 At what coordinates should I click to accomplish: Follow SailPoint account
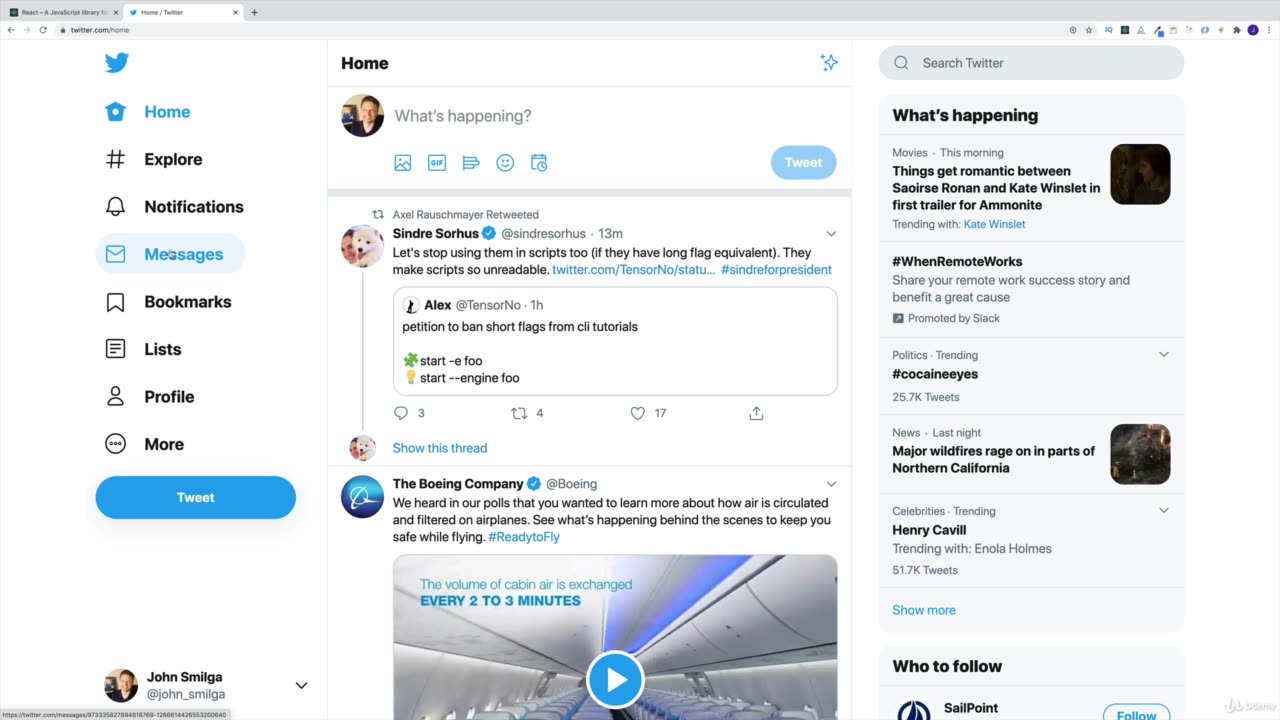pos(1136,712)
